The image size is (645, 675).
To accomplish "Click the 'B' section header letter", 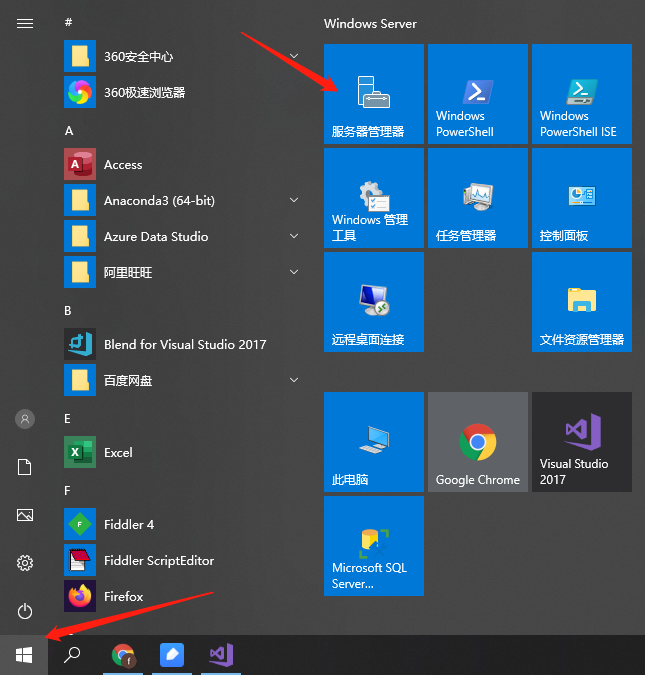I will coord(68,311).
